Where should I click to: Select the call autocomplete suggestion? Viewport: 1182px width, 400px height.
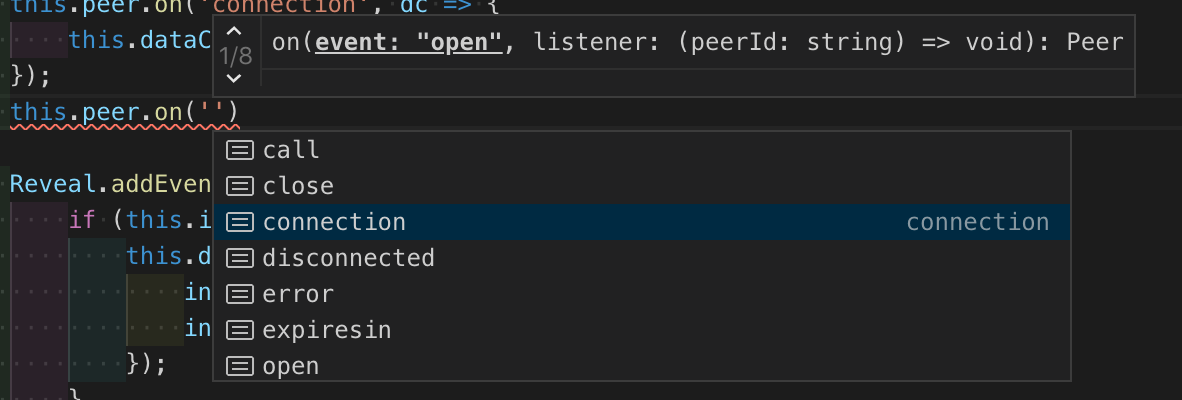642,150
